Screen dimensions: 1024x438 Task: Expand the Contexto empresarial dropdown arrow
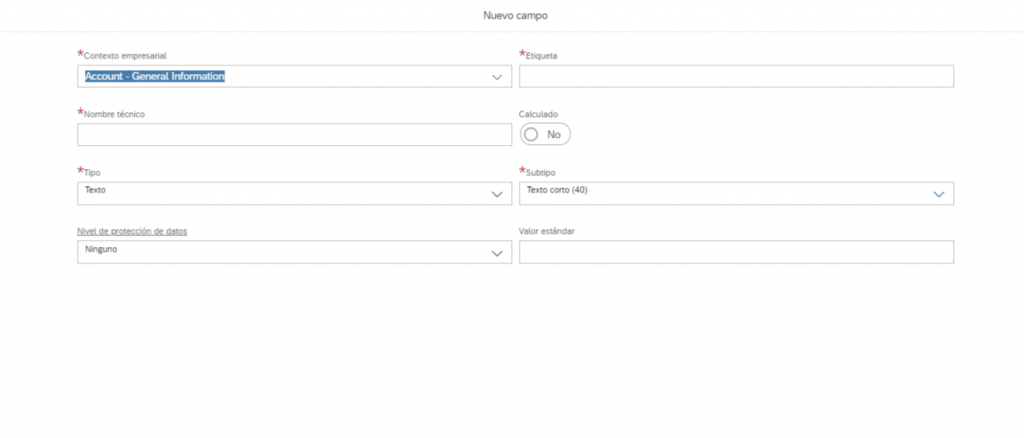497,77
